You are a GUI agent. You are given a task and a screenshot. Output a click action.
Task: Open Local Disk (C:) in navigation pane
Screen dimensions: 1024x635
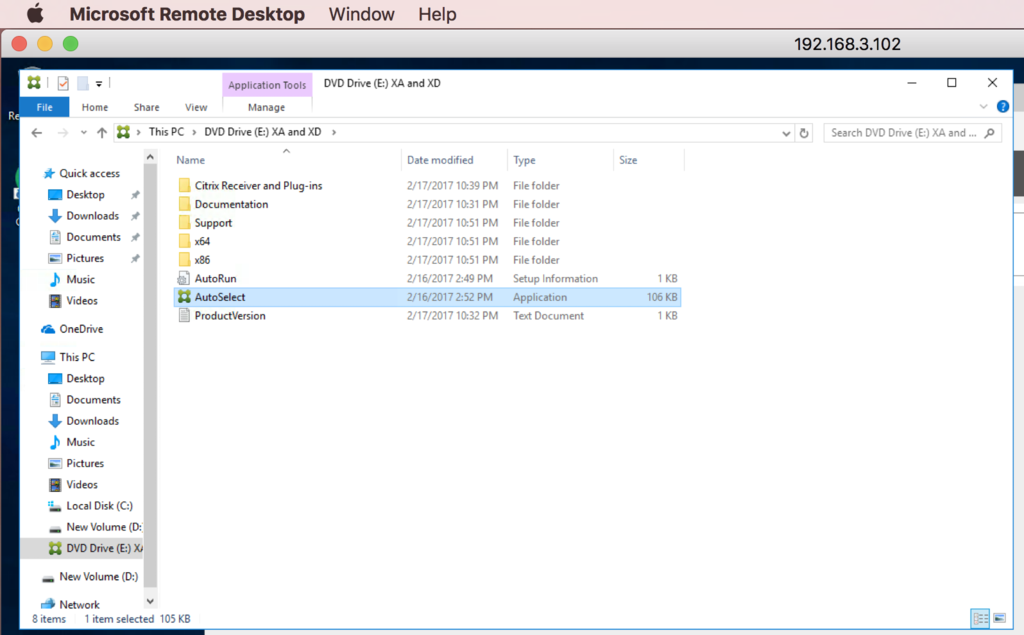99,506
